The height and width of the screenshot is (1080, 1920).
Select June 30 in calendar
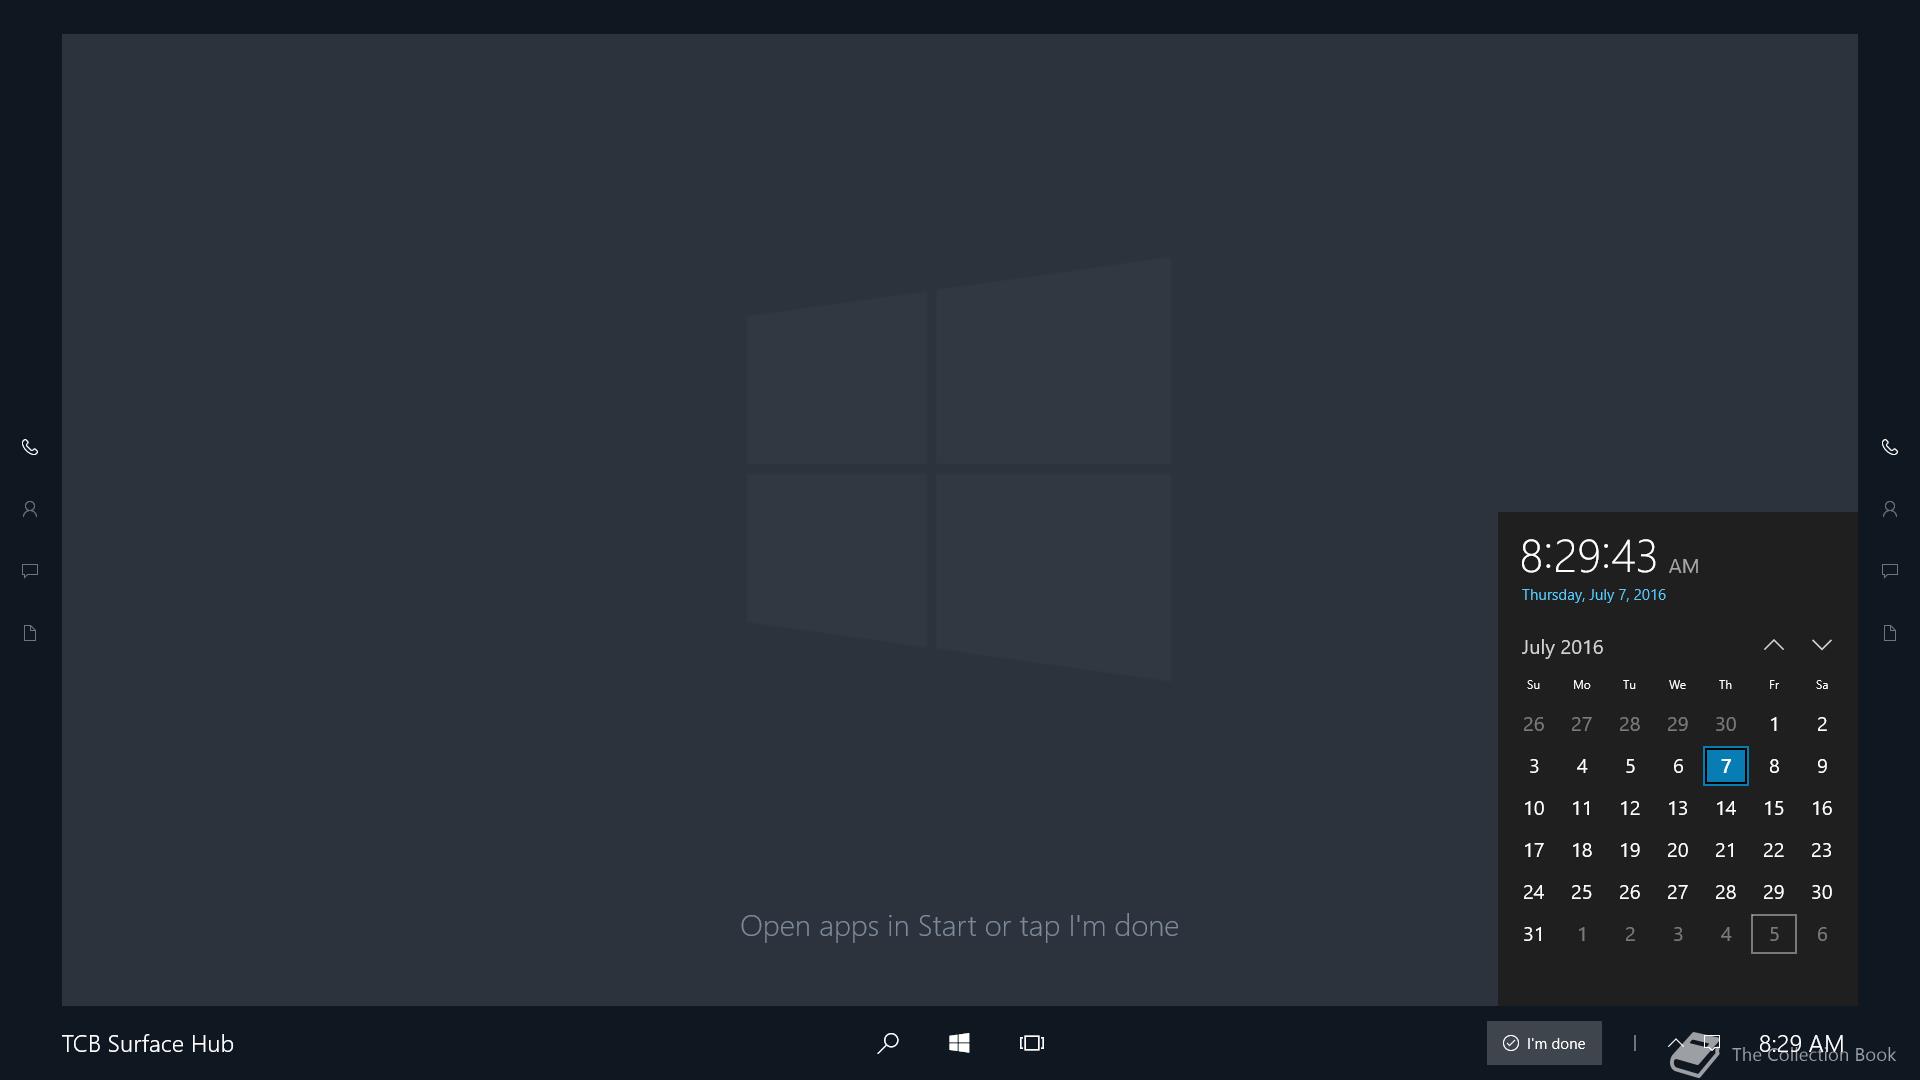click(1726, 724)
